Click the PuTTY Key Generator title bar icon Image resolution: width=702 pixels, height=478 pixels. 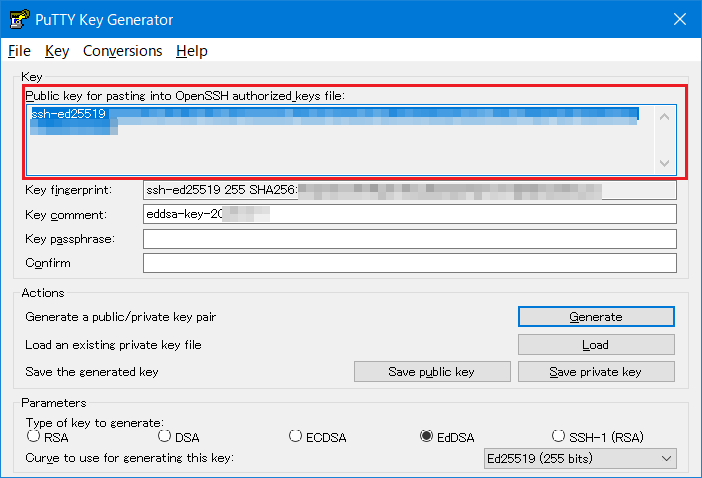19,20
